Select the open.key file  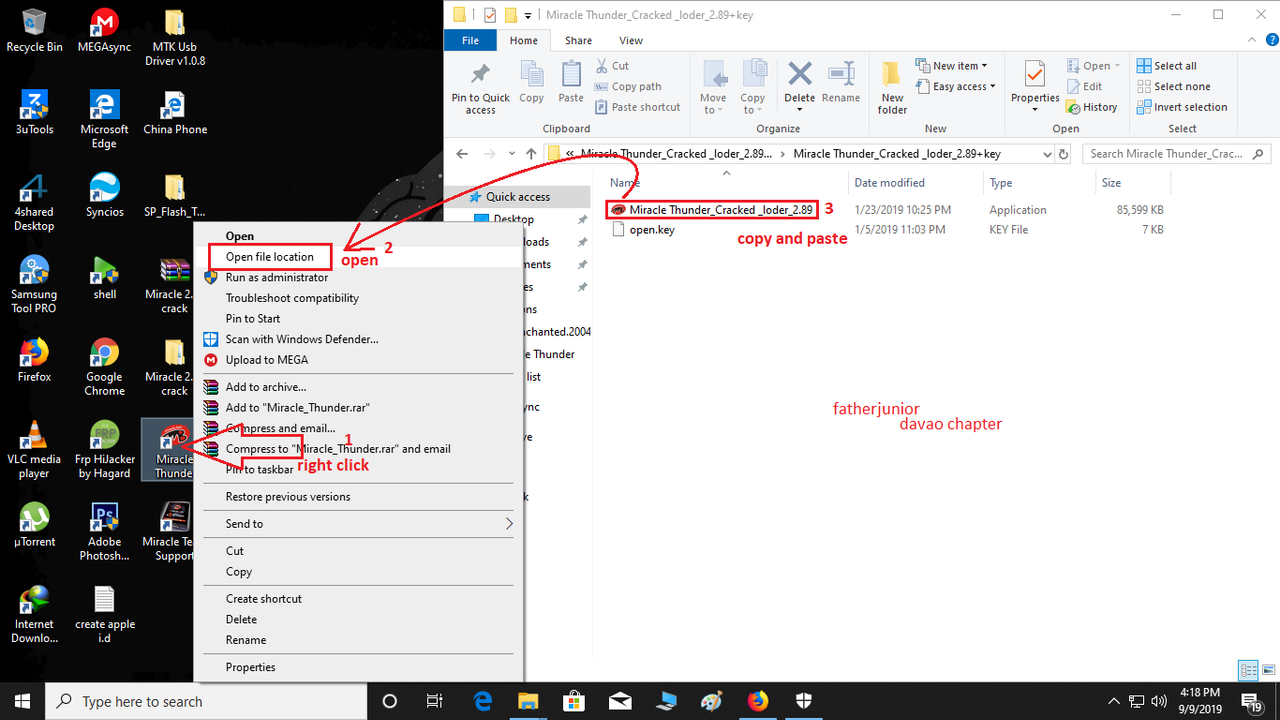click(x=642, y=229)
